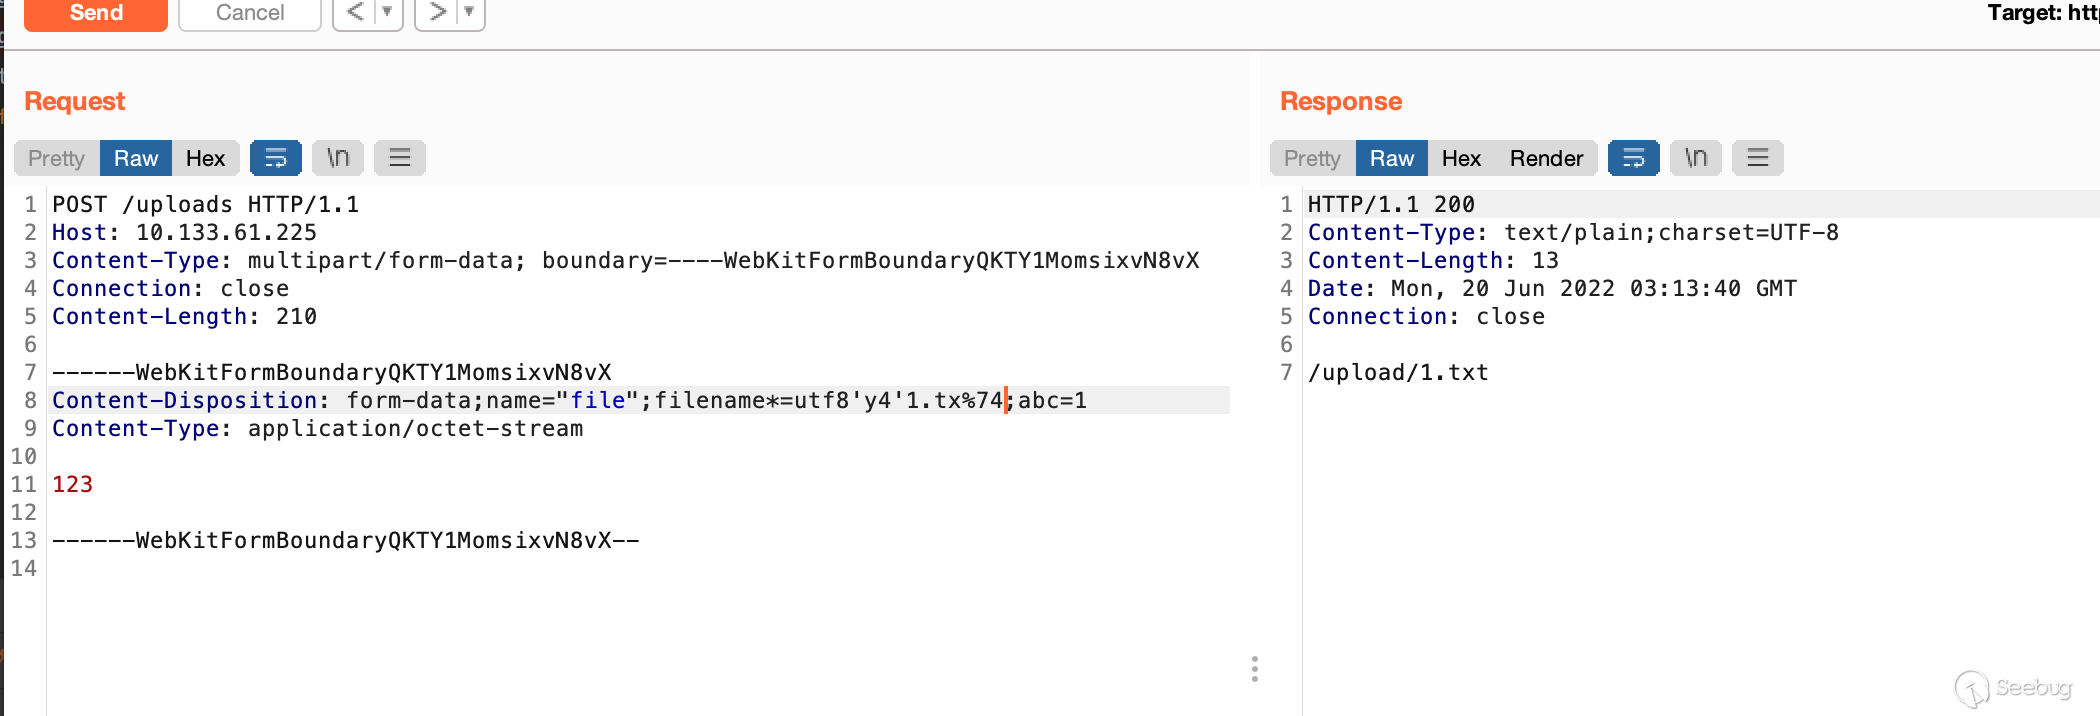Screen dimensions: 2100x716
Task: Select the Raw tab in Request
Action: 136,158
